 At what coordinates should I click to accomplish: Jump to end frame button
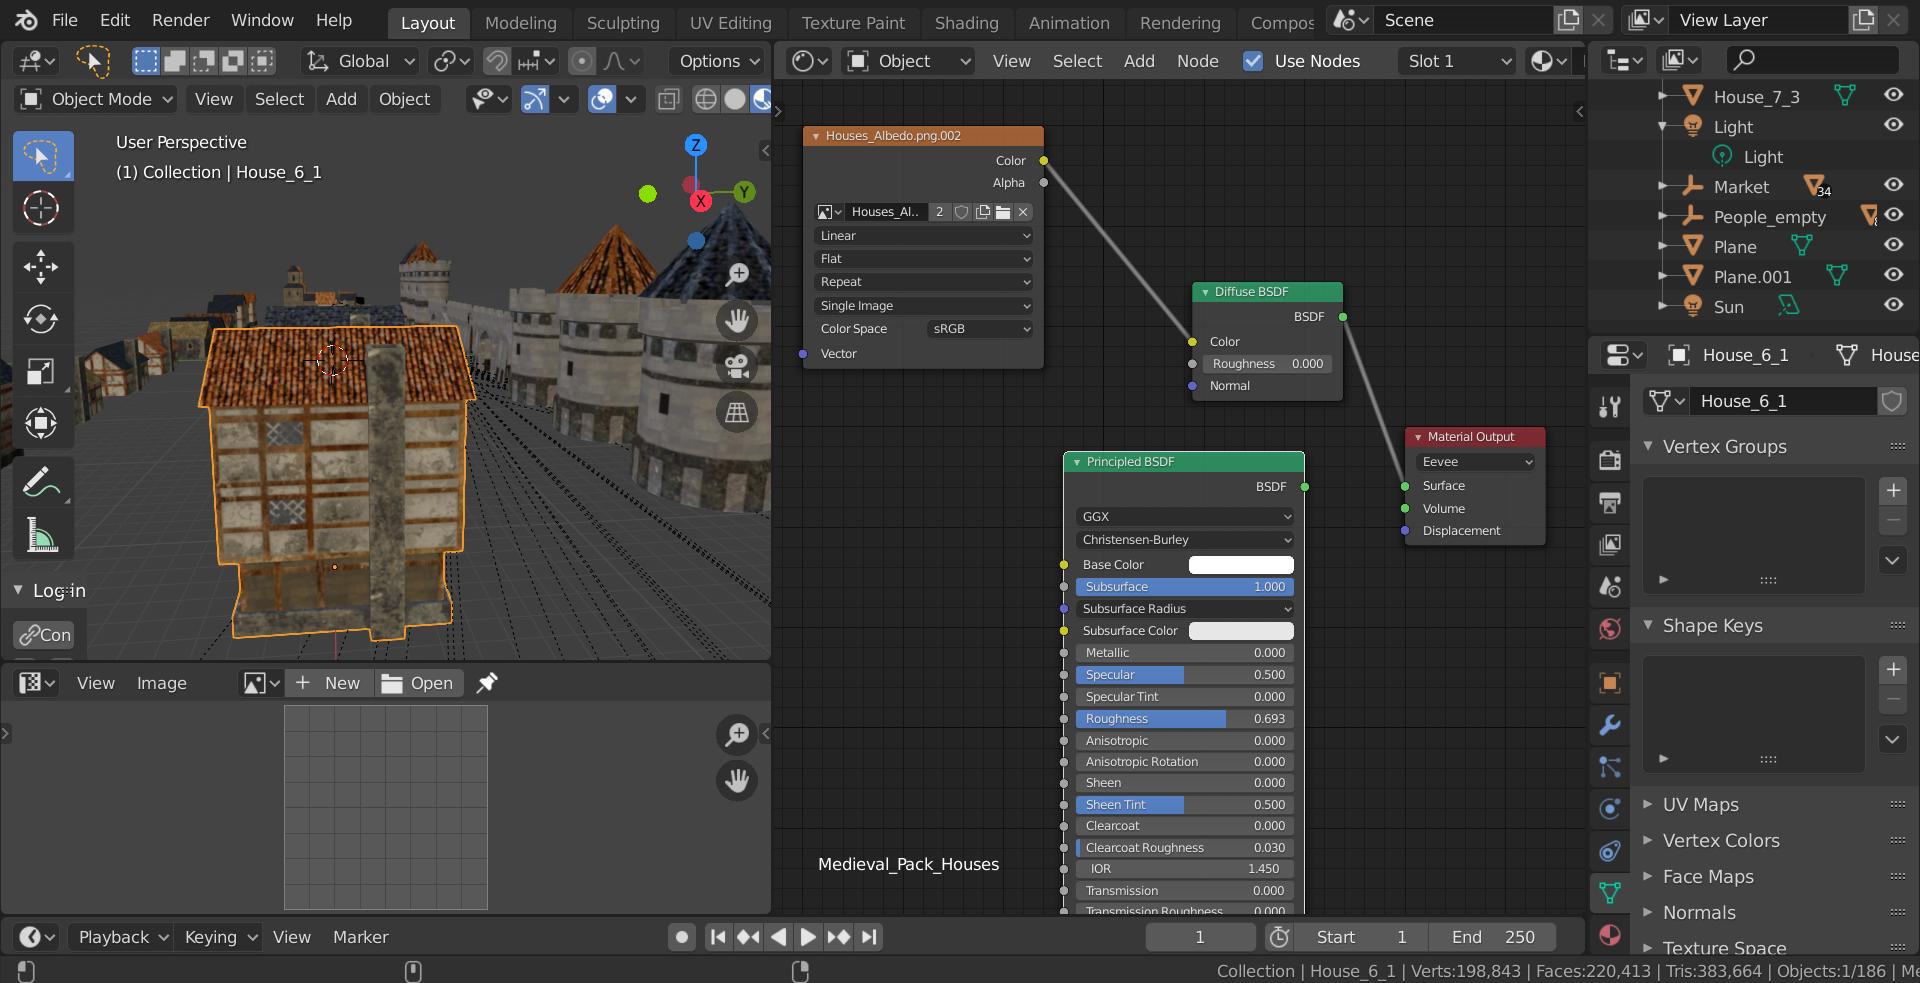[869, 937]
